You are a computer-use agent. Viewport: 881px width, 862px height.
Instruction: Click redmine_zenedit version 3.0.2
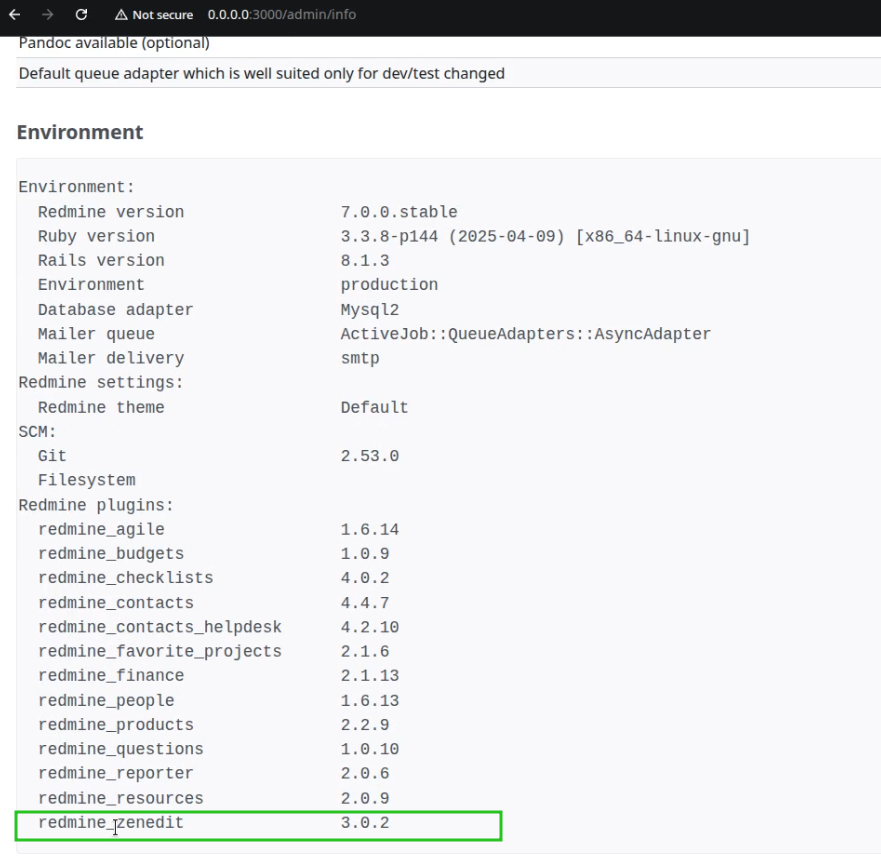point(365,823)
